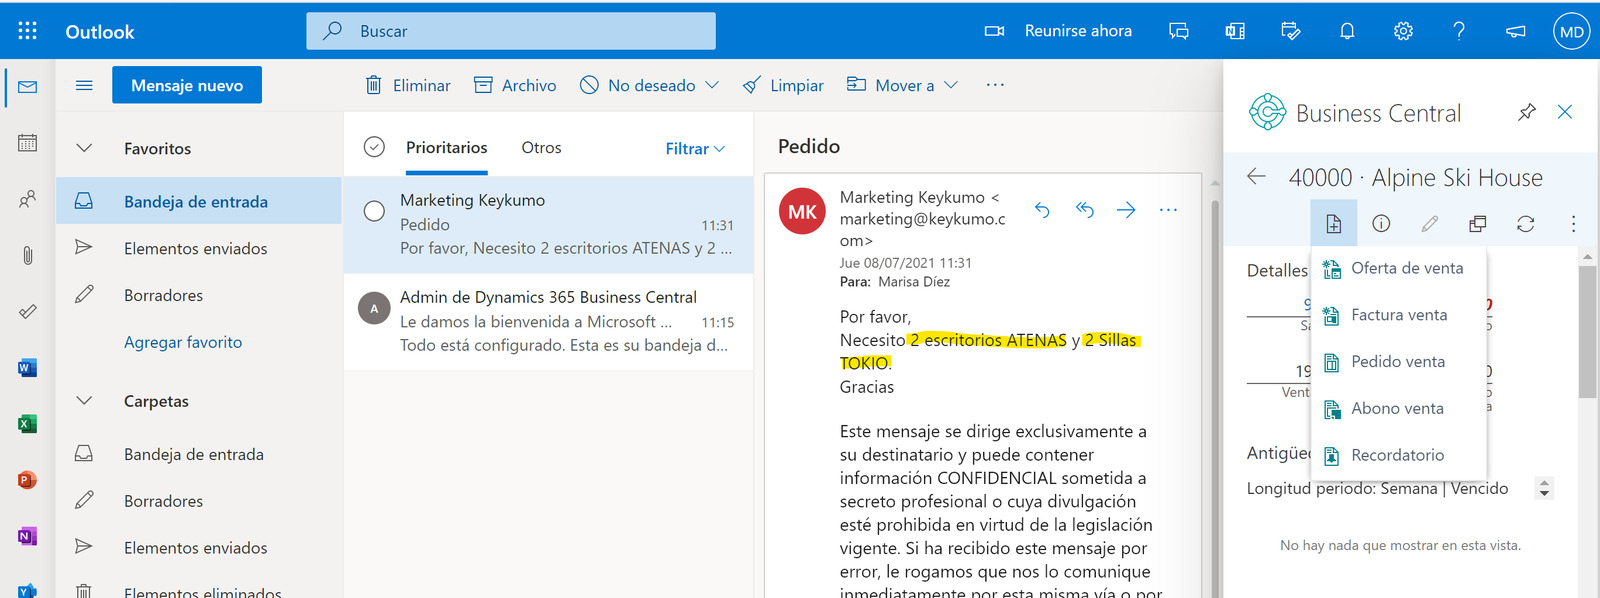Open the Help question mark
The width and height of the screenshot is (1600, 598).
click(x=1459, y=31)
